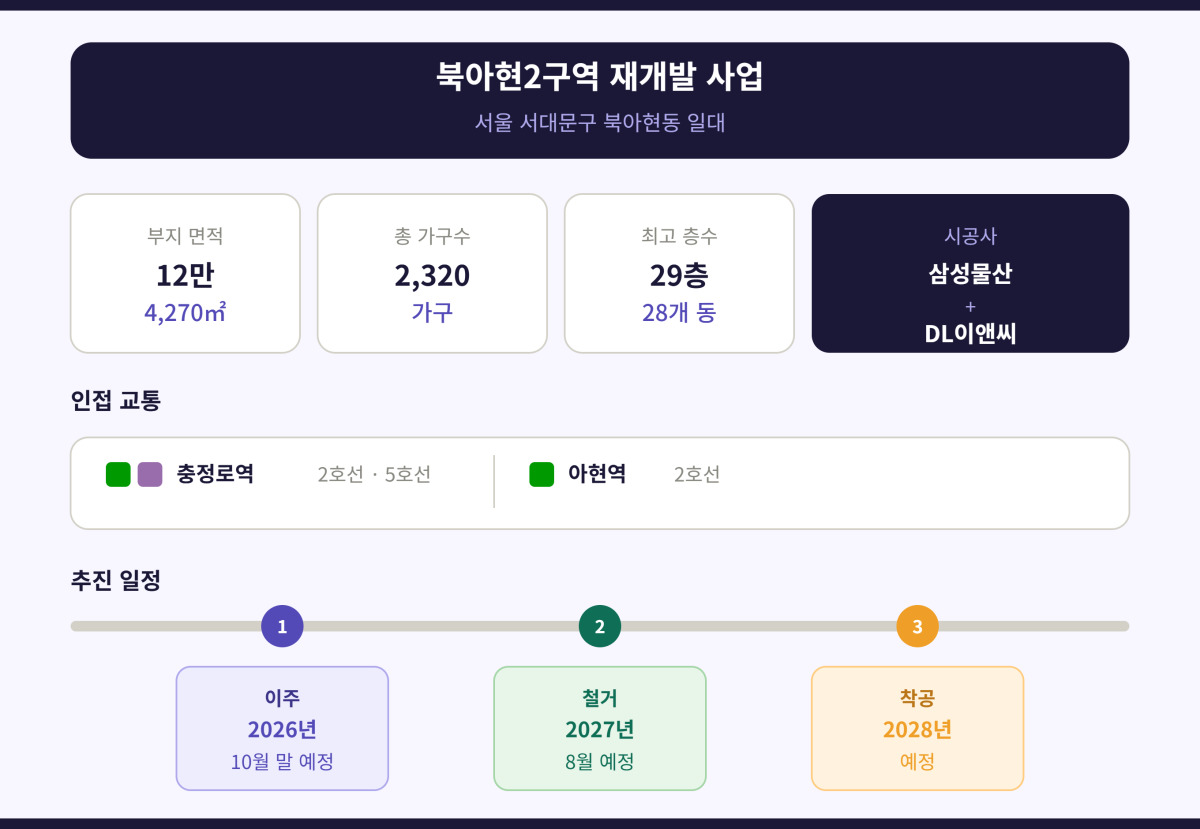Click the purple line 5 swatch beside 충정로역
The width and height of the screenshot is (1200, 829).
point(150,474)
